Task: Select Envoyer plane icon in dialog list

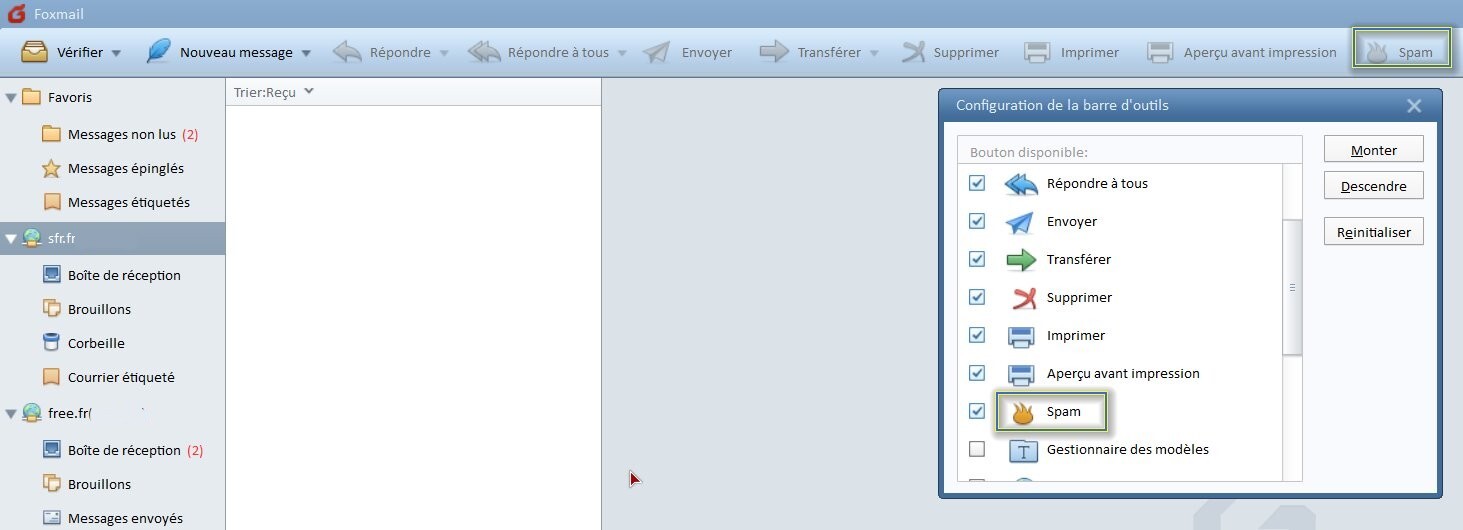Action: pyautogui.click(x=1021, y=222)
